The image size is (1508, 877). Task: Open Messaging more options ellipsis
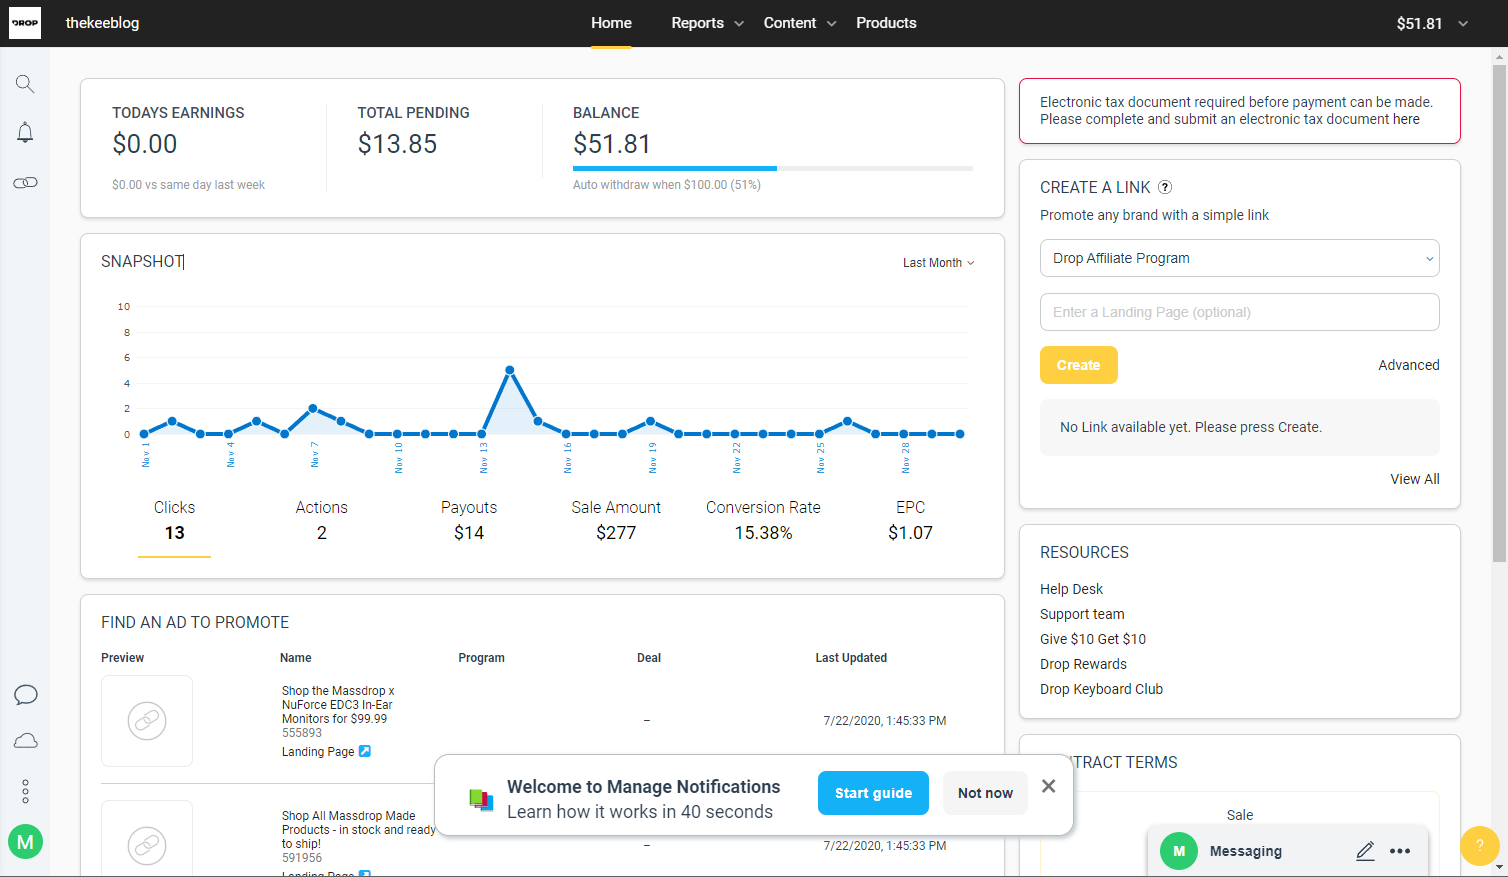pos(1400,851)
